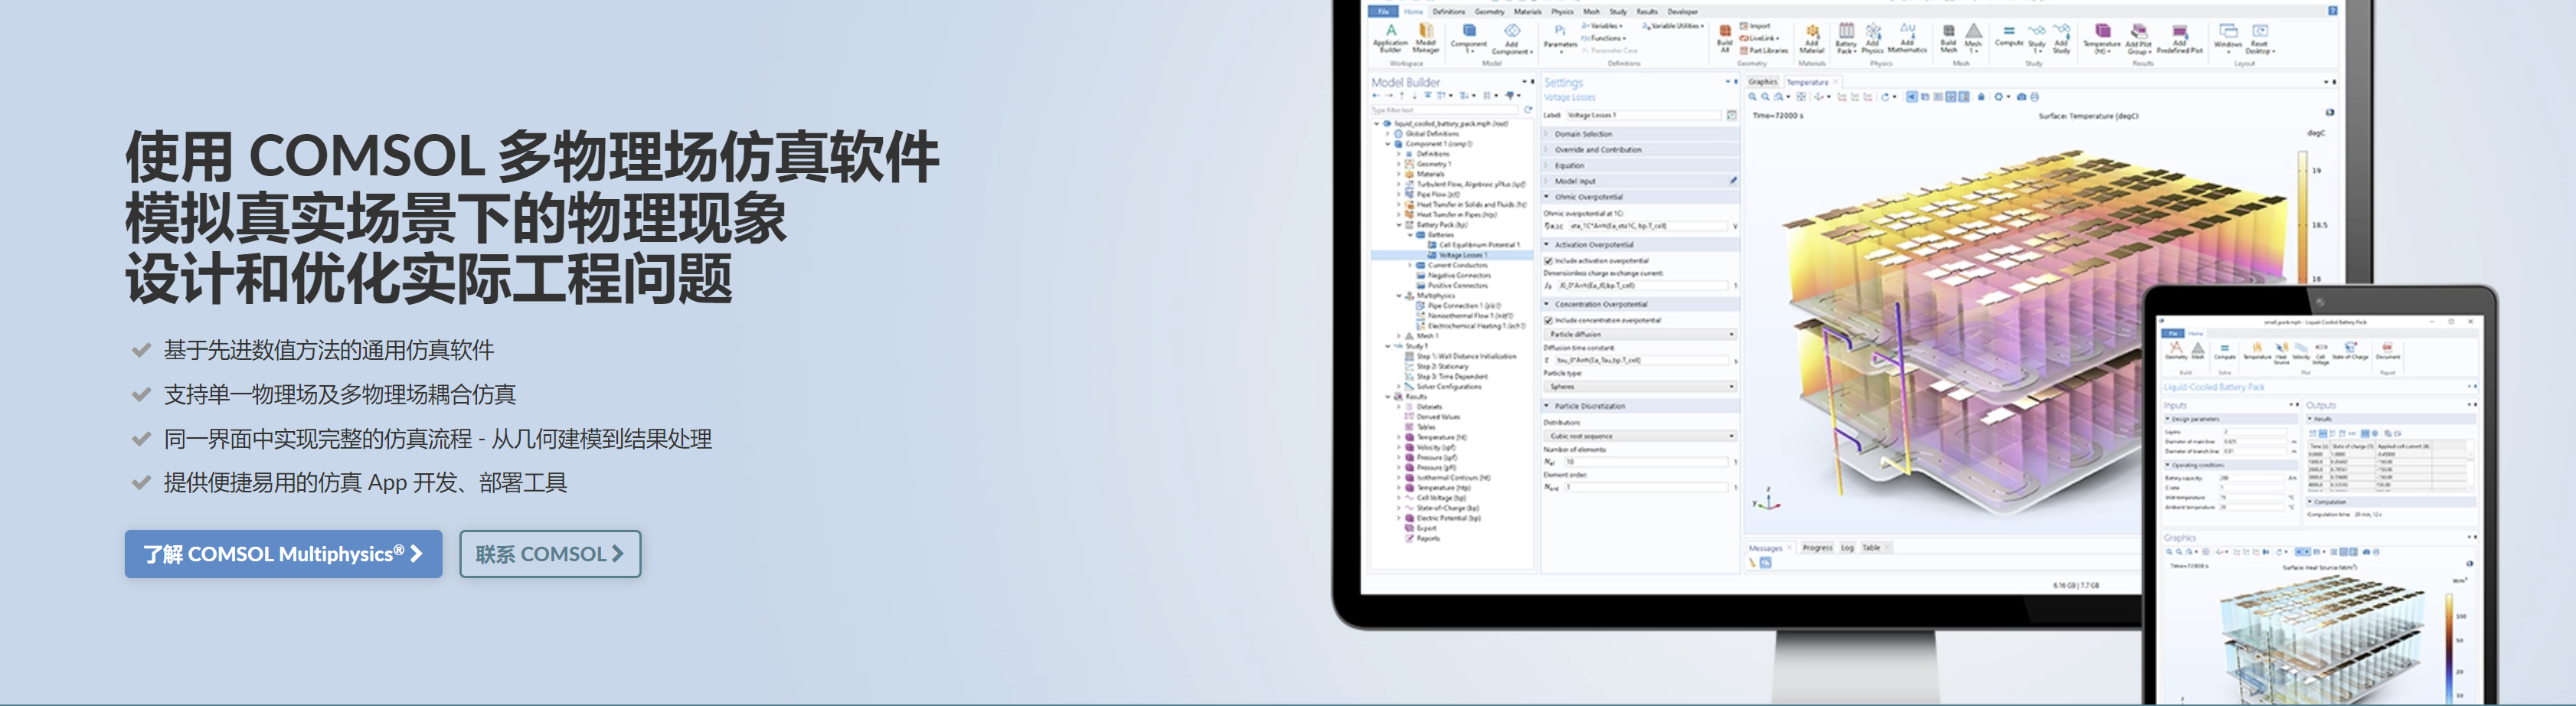Switch to the Definitions ribbon tab
Screen dimensions: 2576x706
1448,11
